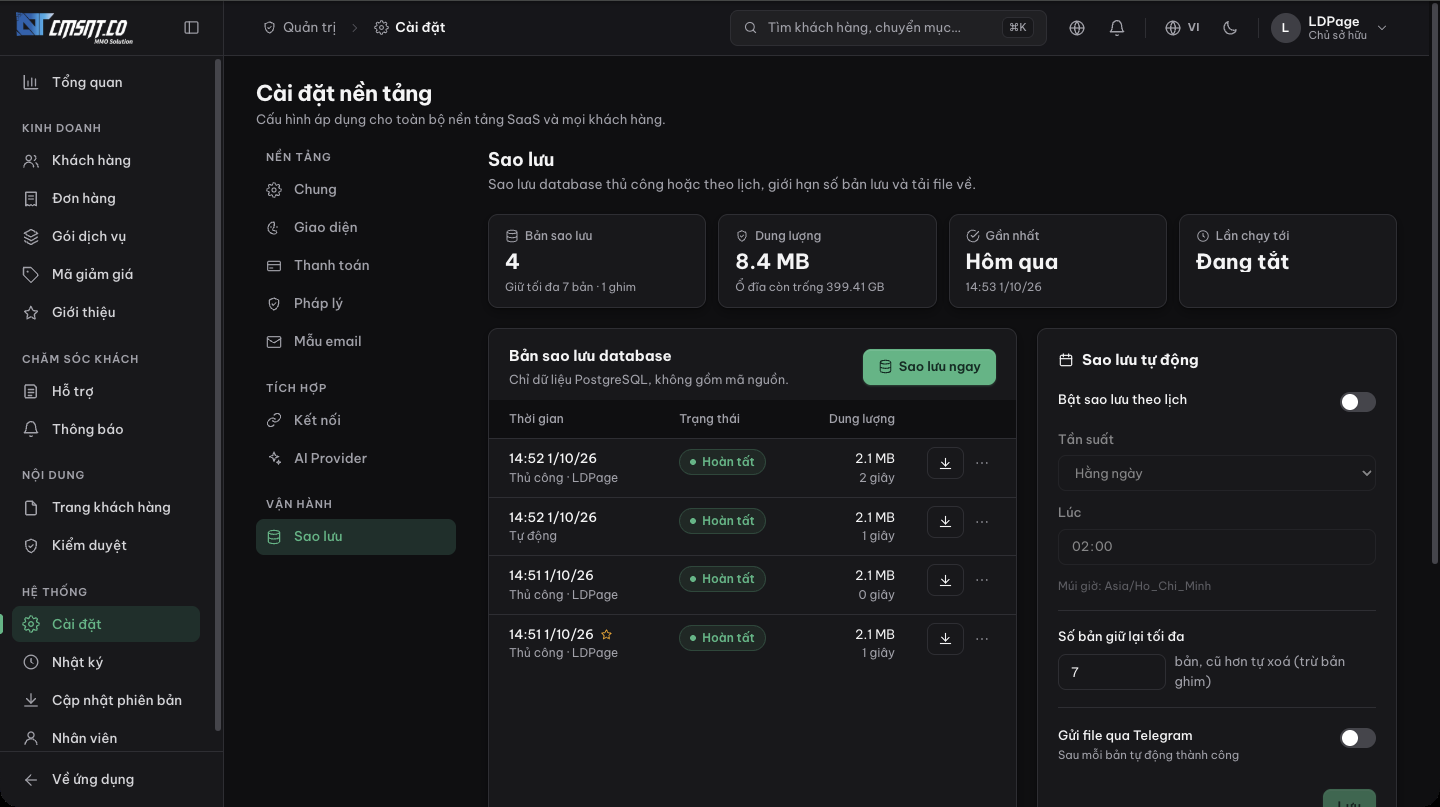This screenshot has width=1440, height=807.
Task: Click the Dung lượng column header
Action: pos(862,419)
